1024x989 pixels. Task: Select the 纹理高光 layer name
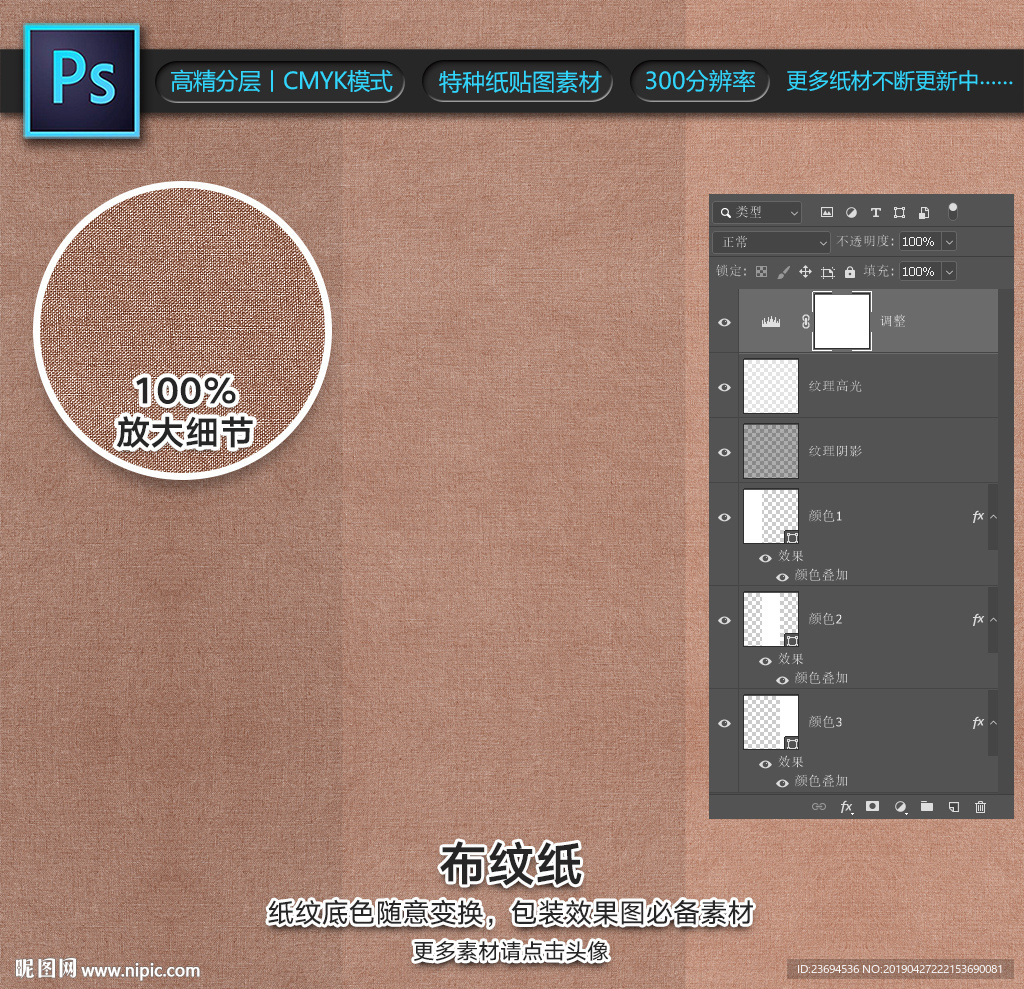[x=835, y=386]
